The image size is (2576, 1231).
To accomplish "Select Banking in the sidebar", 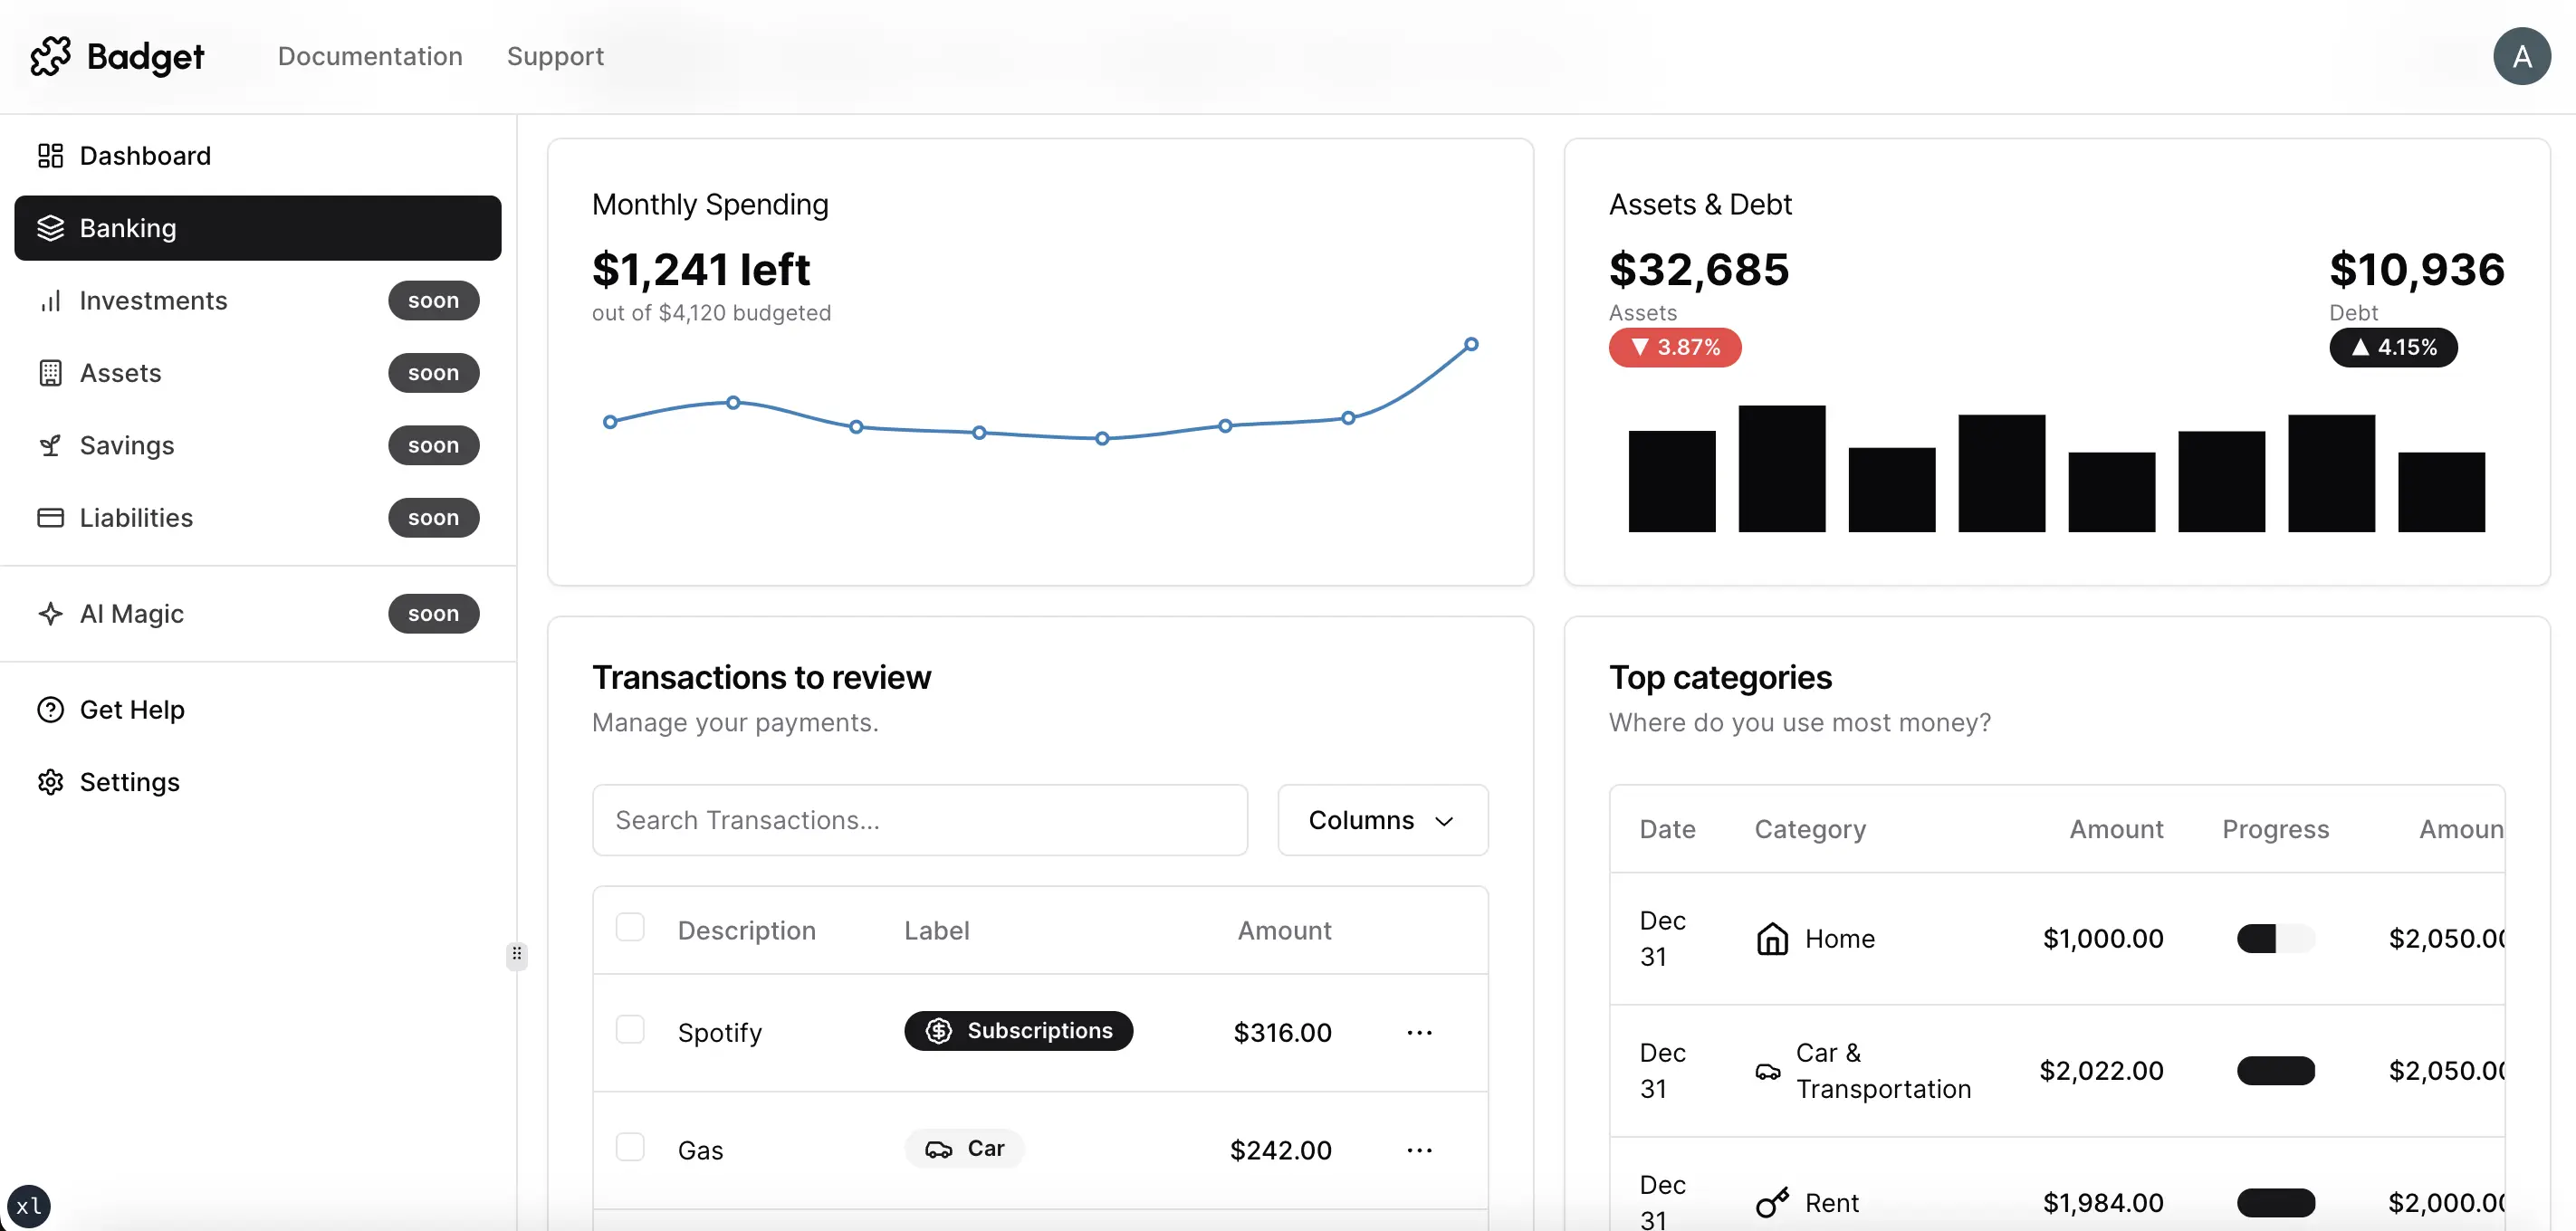I will [258, 229].
